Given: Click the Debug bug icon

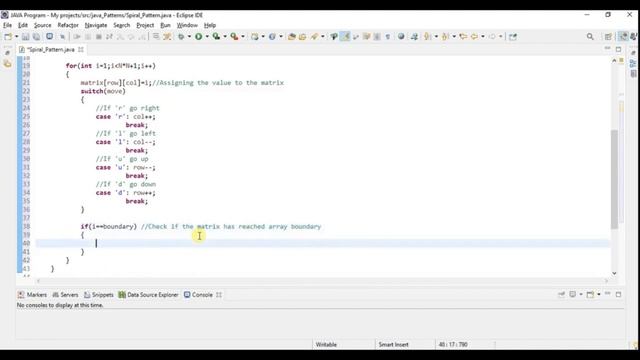Looking at the screenshot, I should pos(181,37).
